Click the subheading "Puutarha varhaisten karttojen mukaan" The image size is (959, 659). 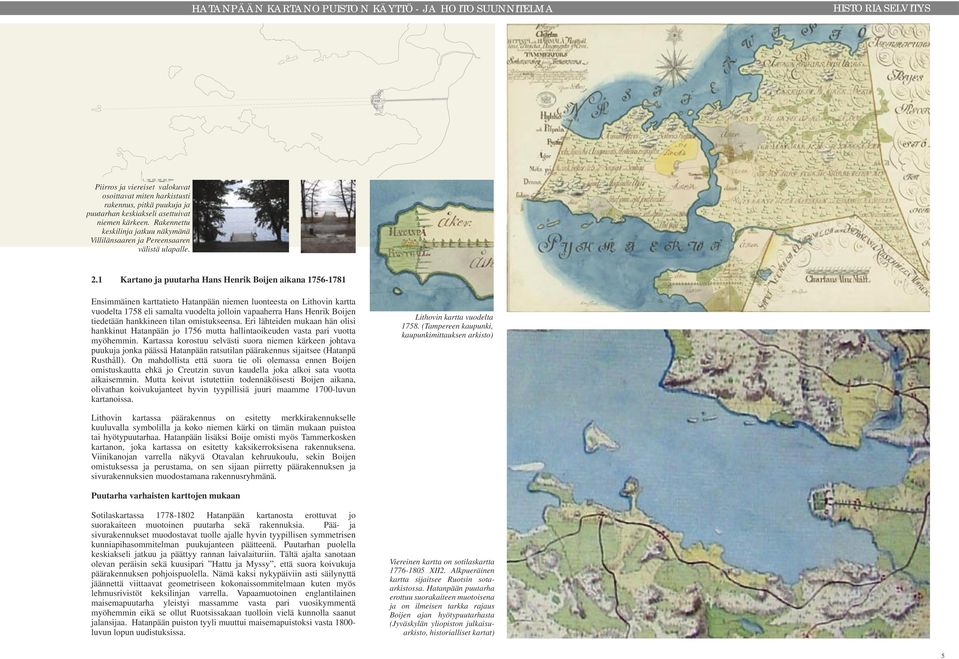[166, 496]
